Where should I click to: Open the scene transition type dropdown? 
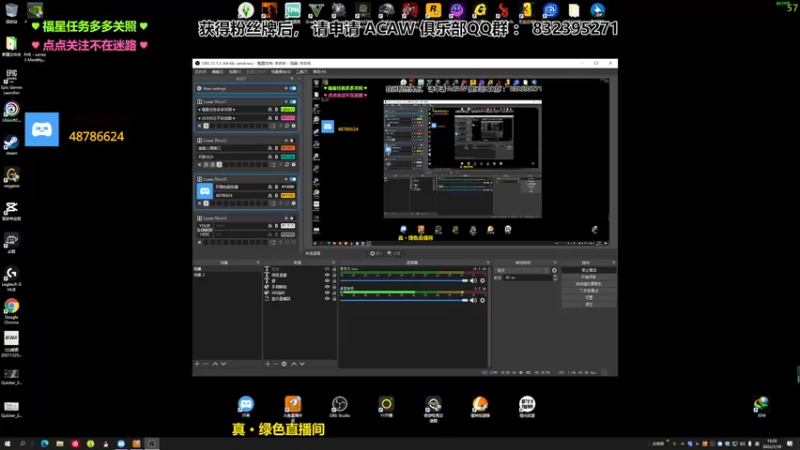pos(522,270)
